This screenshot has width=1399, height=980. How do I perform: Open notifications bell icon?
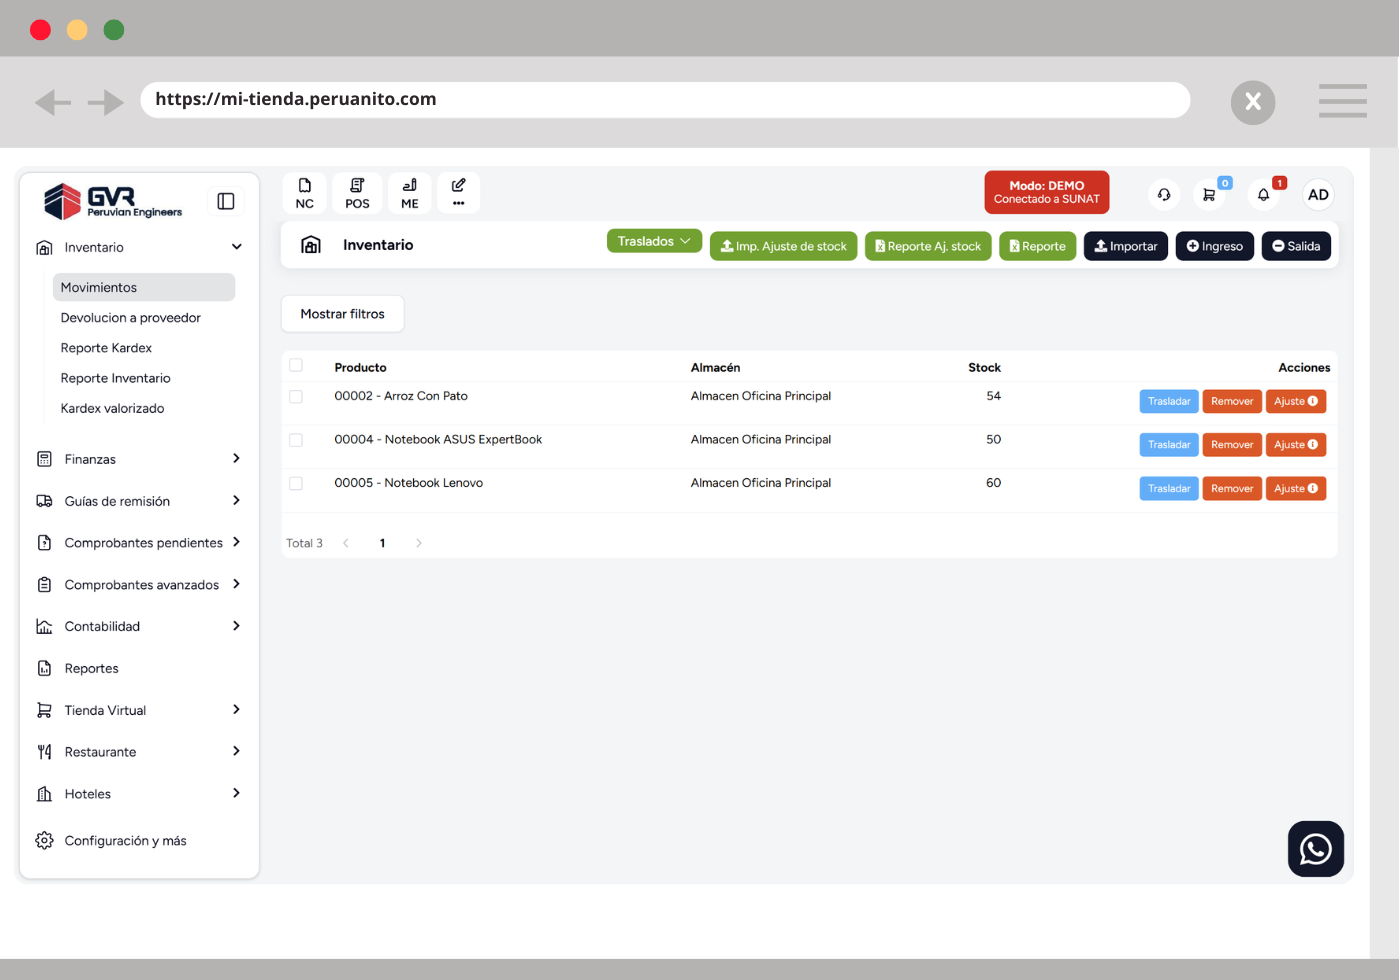click(1264, 195)
